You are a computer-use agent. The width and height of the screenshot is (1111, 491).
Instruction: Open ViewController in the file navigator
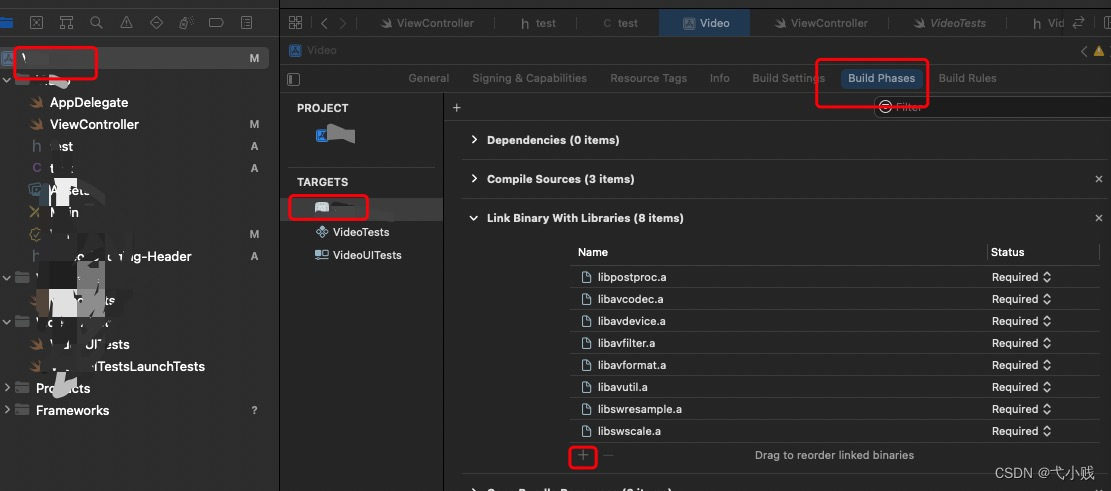pos(94,124)
